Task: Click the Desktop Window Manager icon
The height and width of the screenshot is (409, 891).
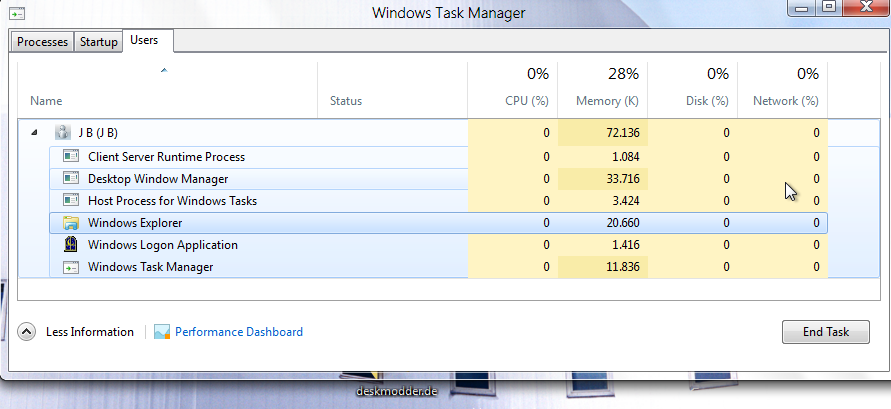Action: [x=70, y=178]
